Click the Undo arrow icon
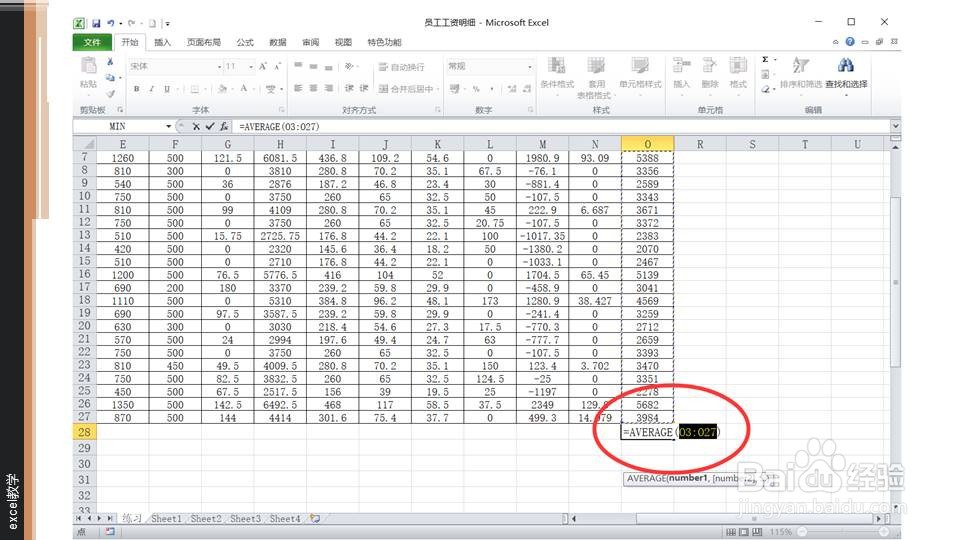The width and height of the screenshot is (960, 540). tap(111, 23)
